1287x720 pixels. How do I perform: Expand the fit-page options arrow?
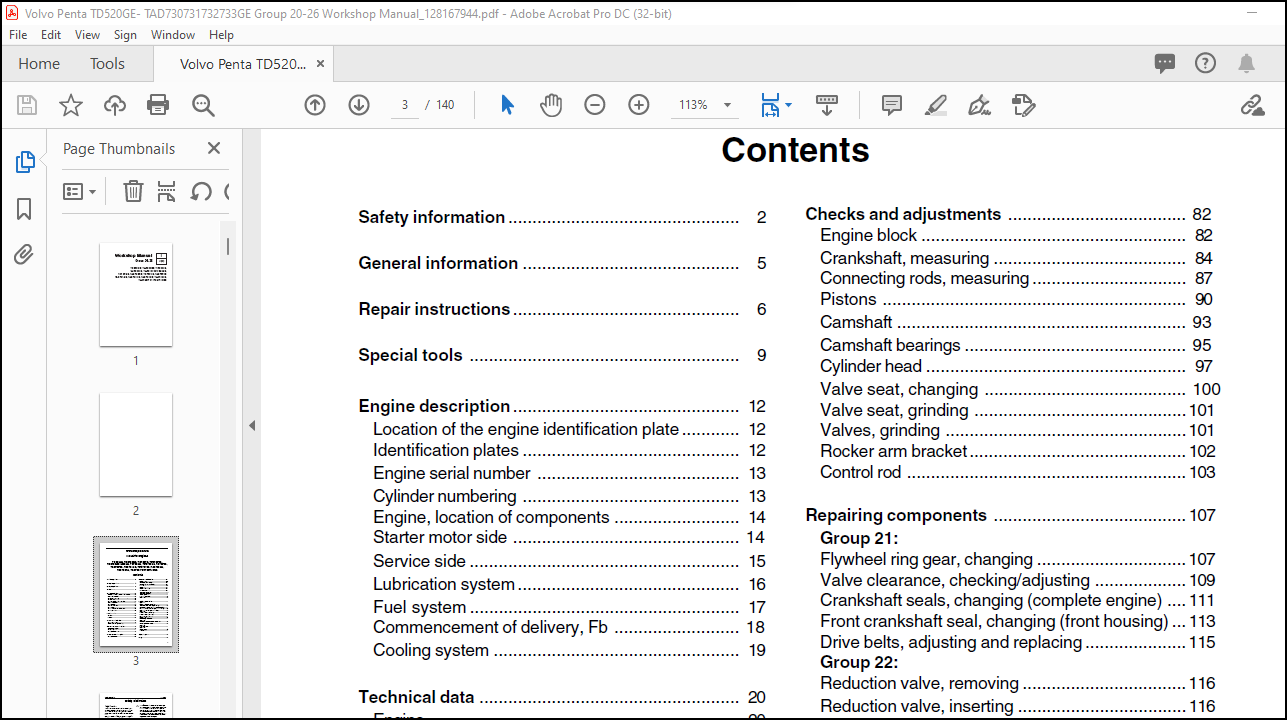click(x=789, y=105)
